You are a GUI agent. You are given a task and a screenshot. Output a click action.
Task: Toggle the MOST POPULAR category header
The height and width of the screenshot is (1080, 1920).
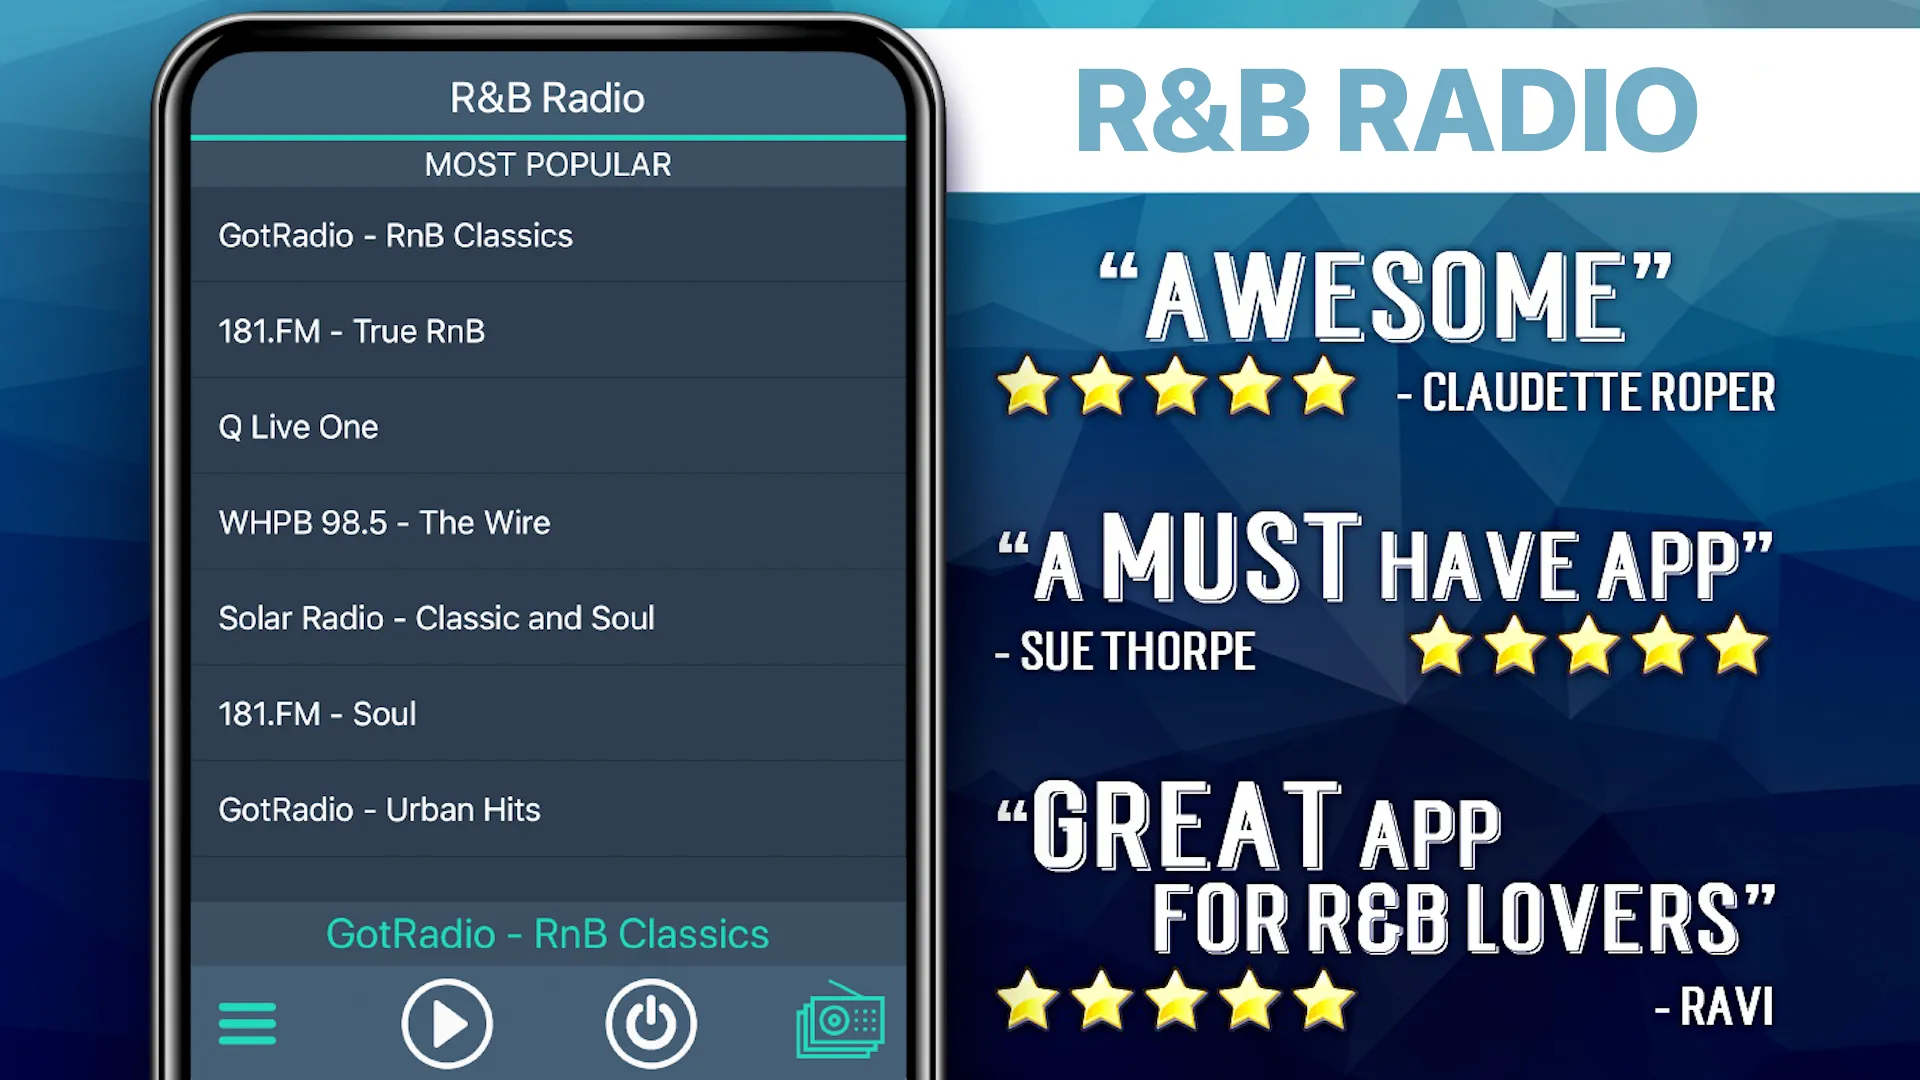(547, 164)
